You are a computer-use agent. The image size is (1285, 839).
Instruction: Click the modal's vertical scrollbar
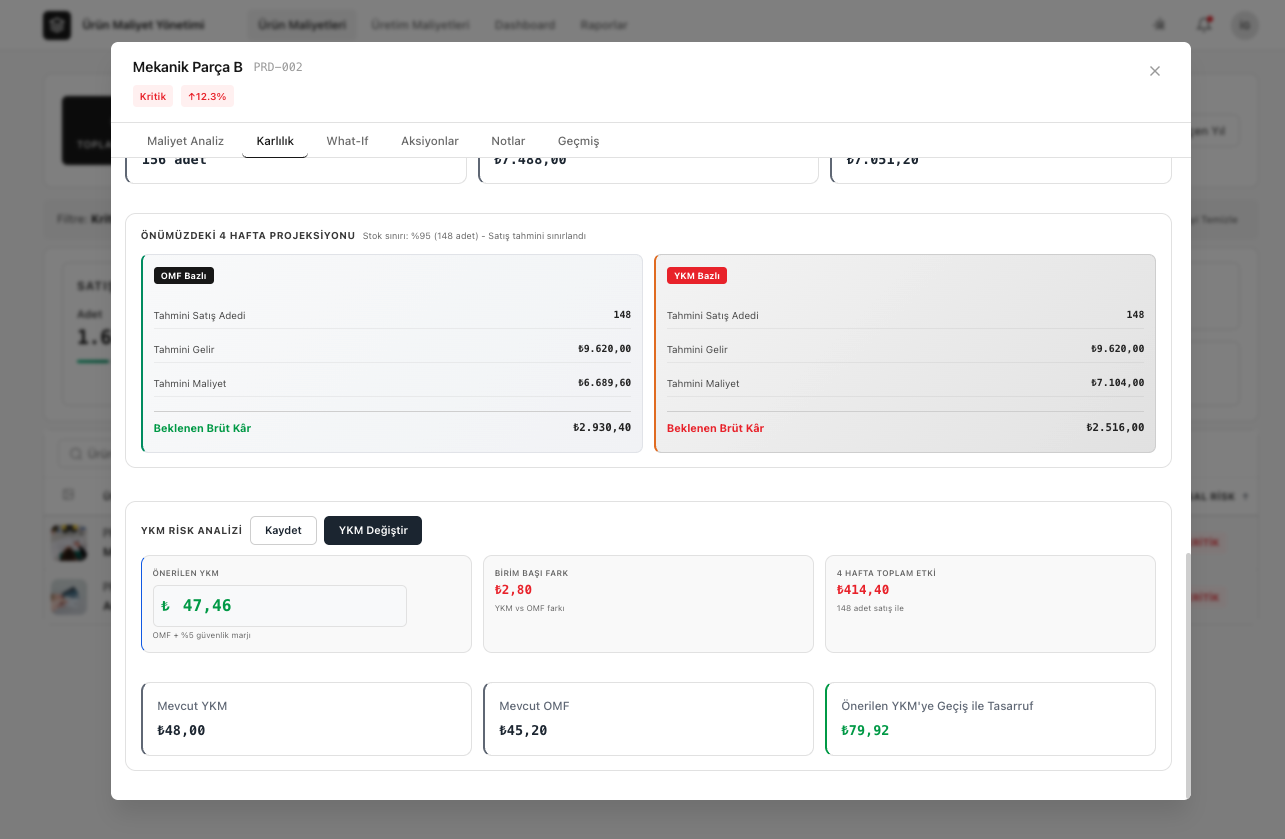coord(1187,675)
